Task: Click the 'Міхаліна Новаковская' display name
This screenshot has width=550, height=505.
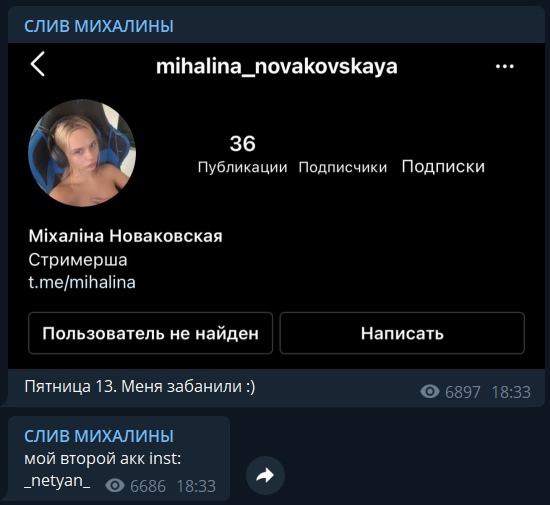Action: (126, 236)
